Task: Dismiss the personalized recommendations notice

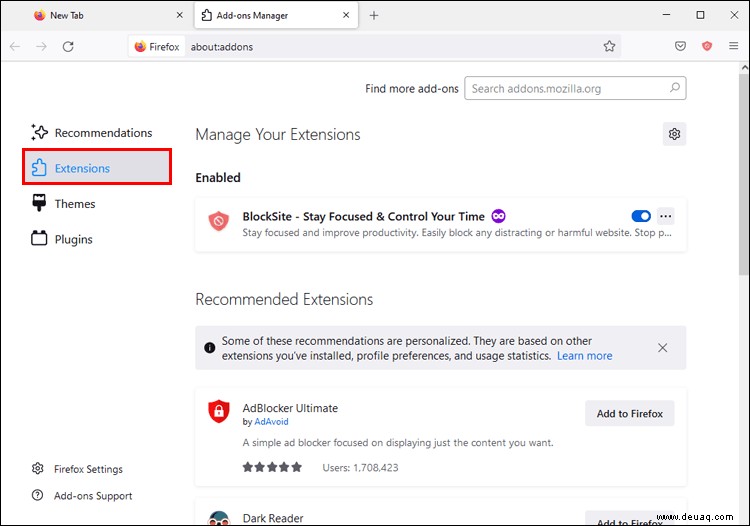Action: [662, 348]
